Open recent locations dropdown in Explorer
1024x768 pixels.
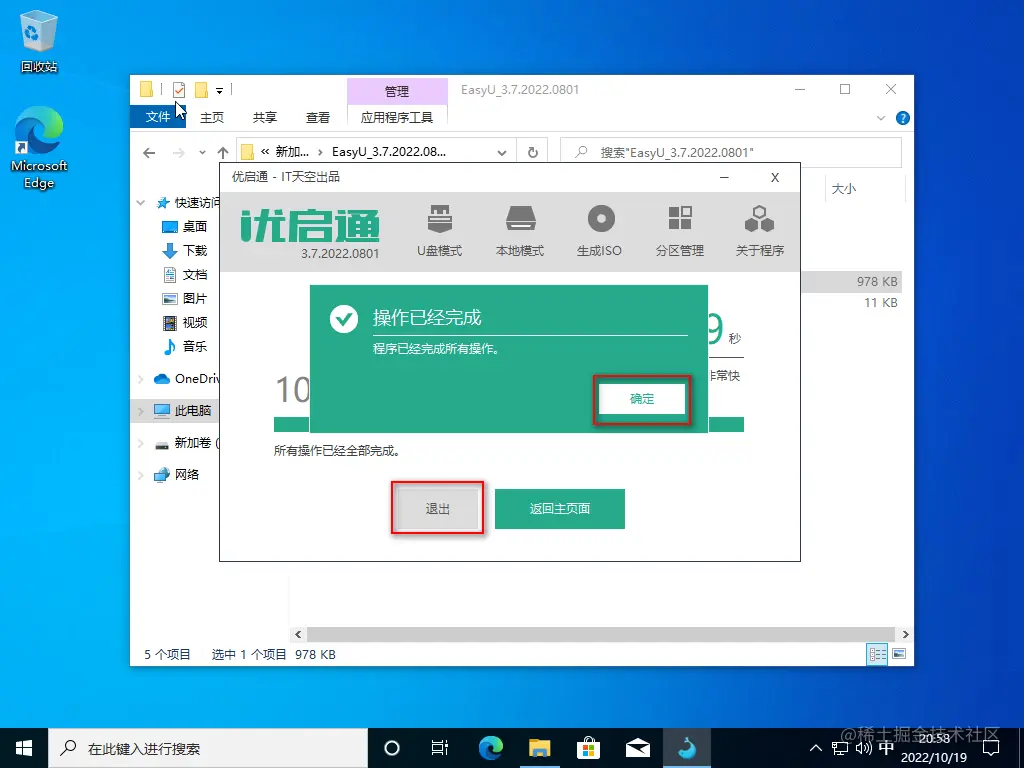pos(202,153)
